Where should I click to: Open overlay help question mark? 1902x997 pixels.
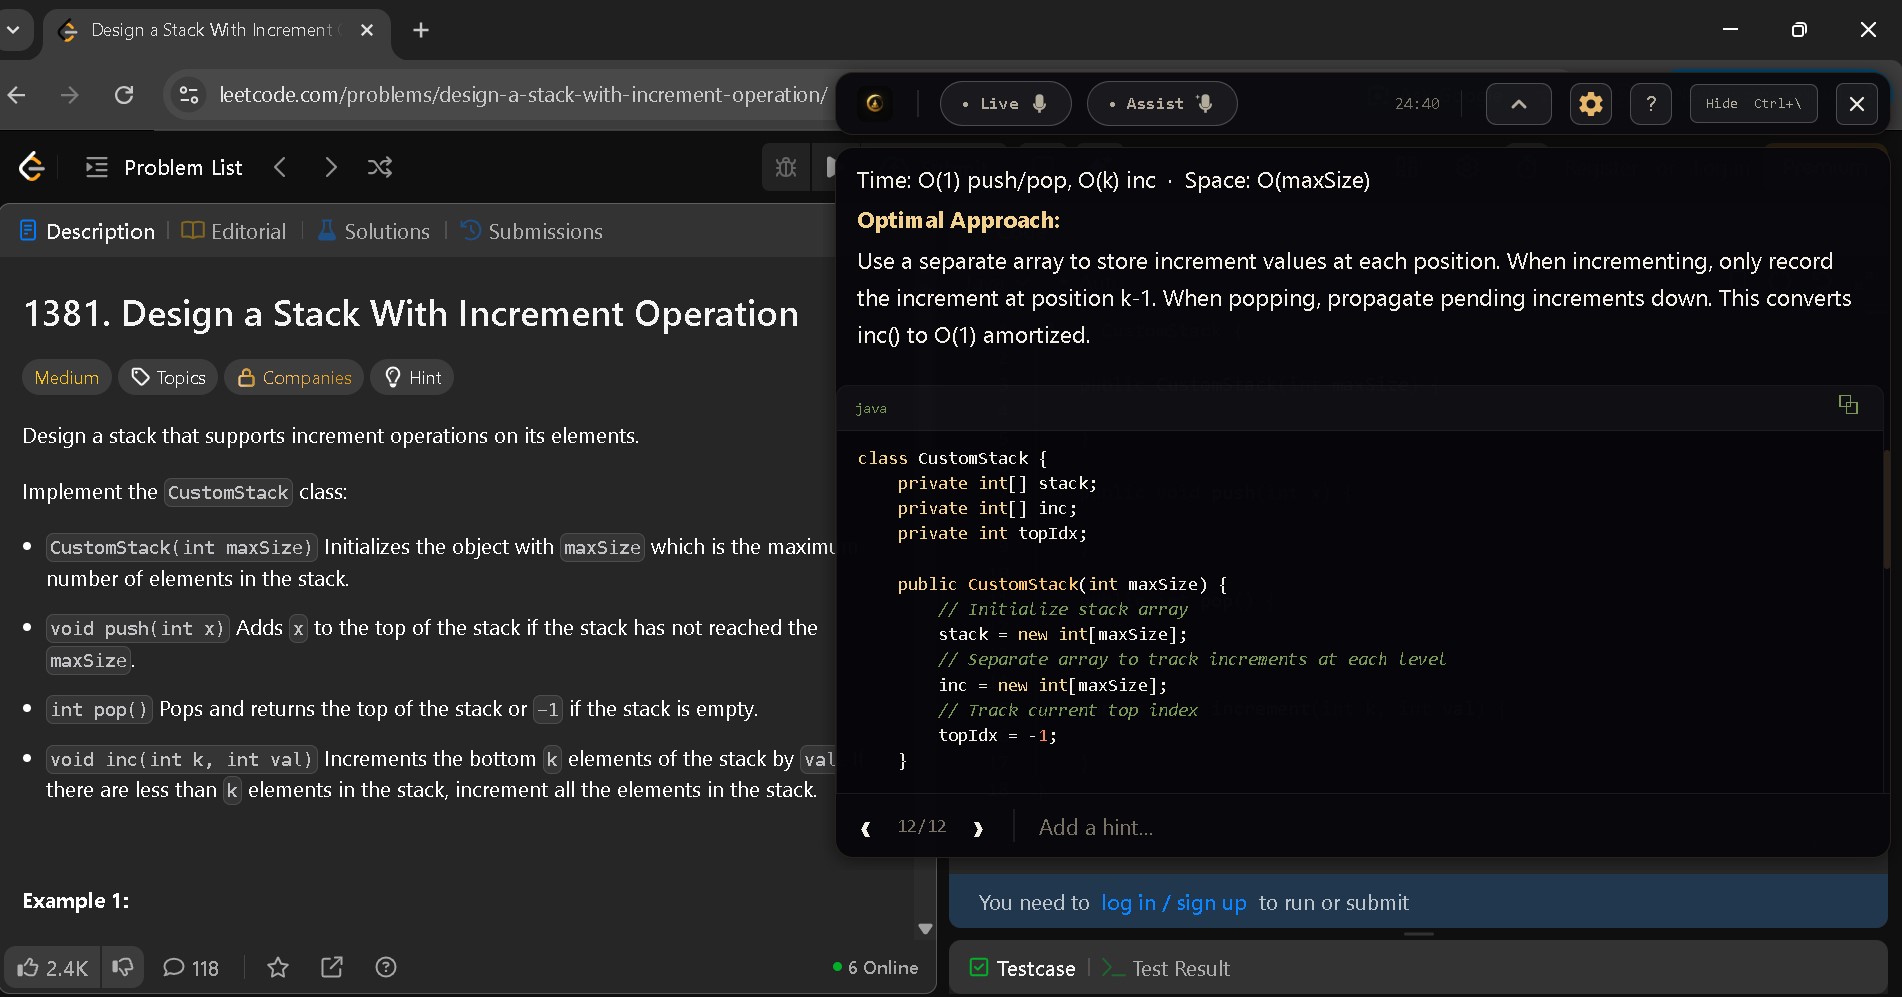click(1651, 103)
